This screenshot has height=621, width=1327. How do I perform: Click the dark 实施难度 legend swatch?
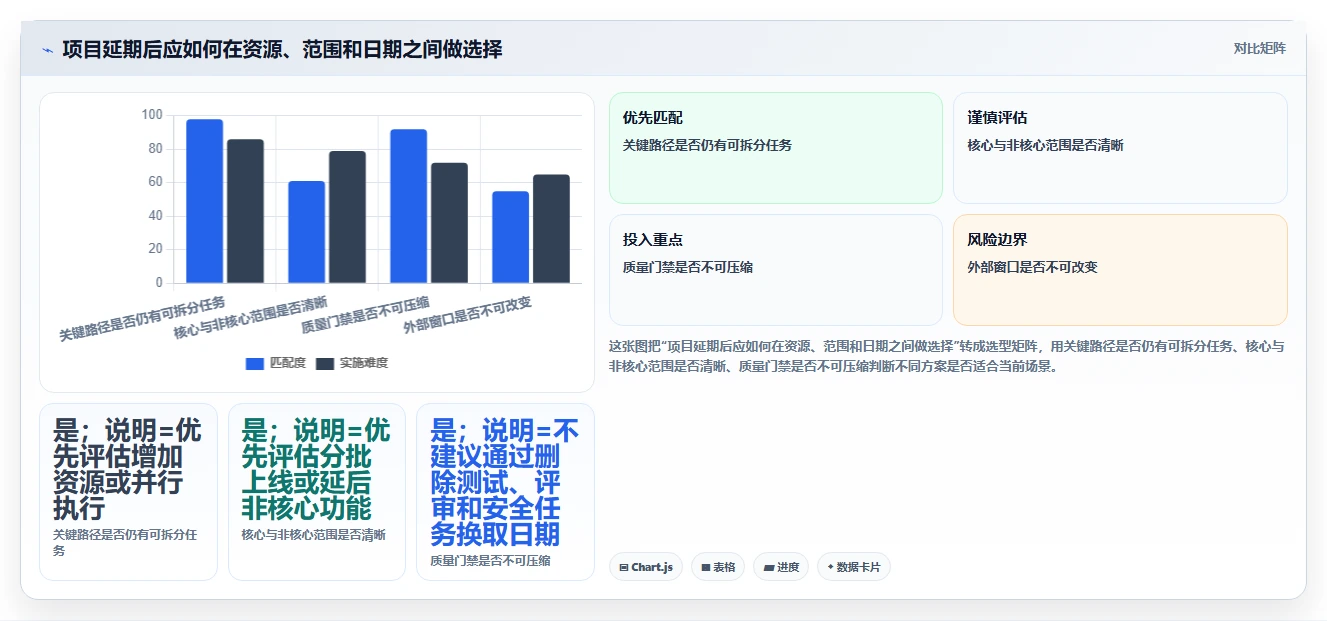point(325,363)
